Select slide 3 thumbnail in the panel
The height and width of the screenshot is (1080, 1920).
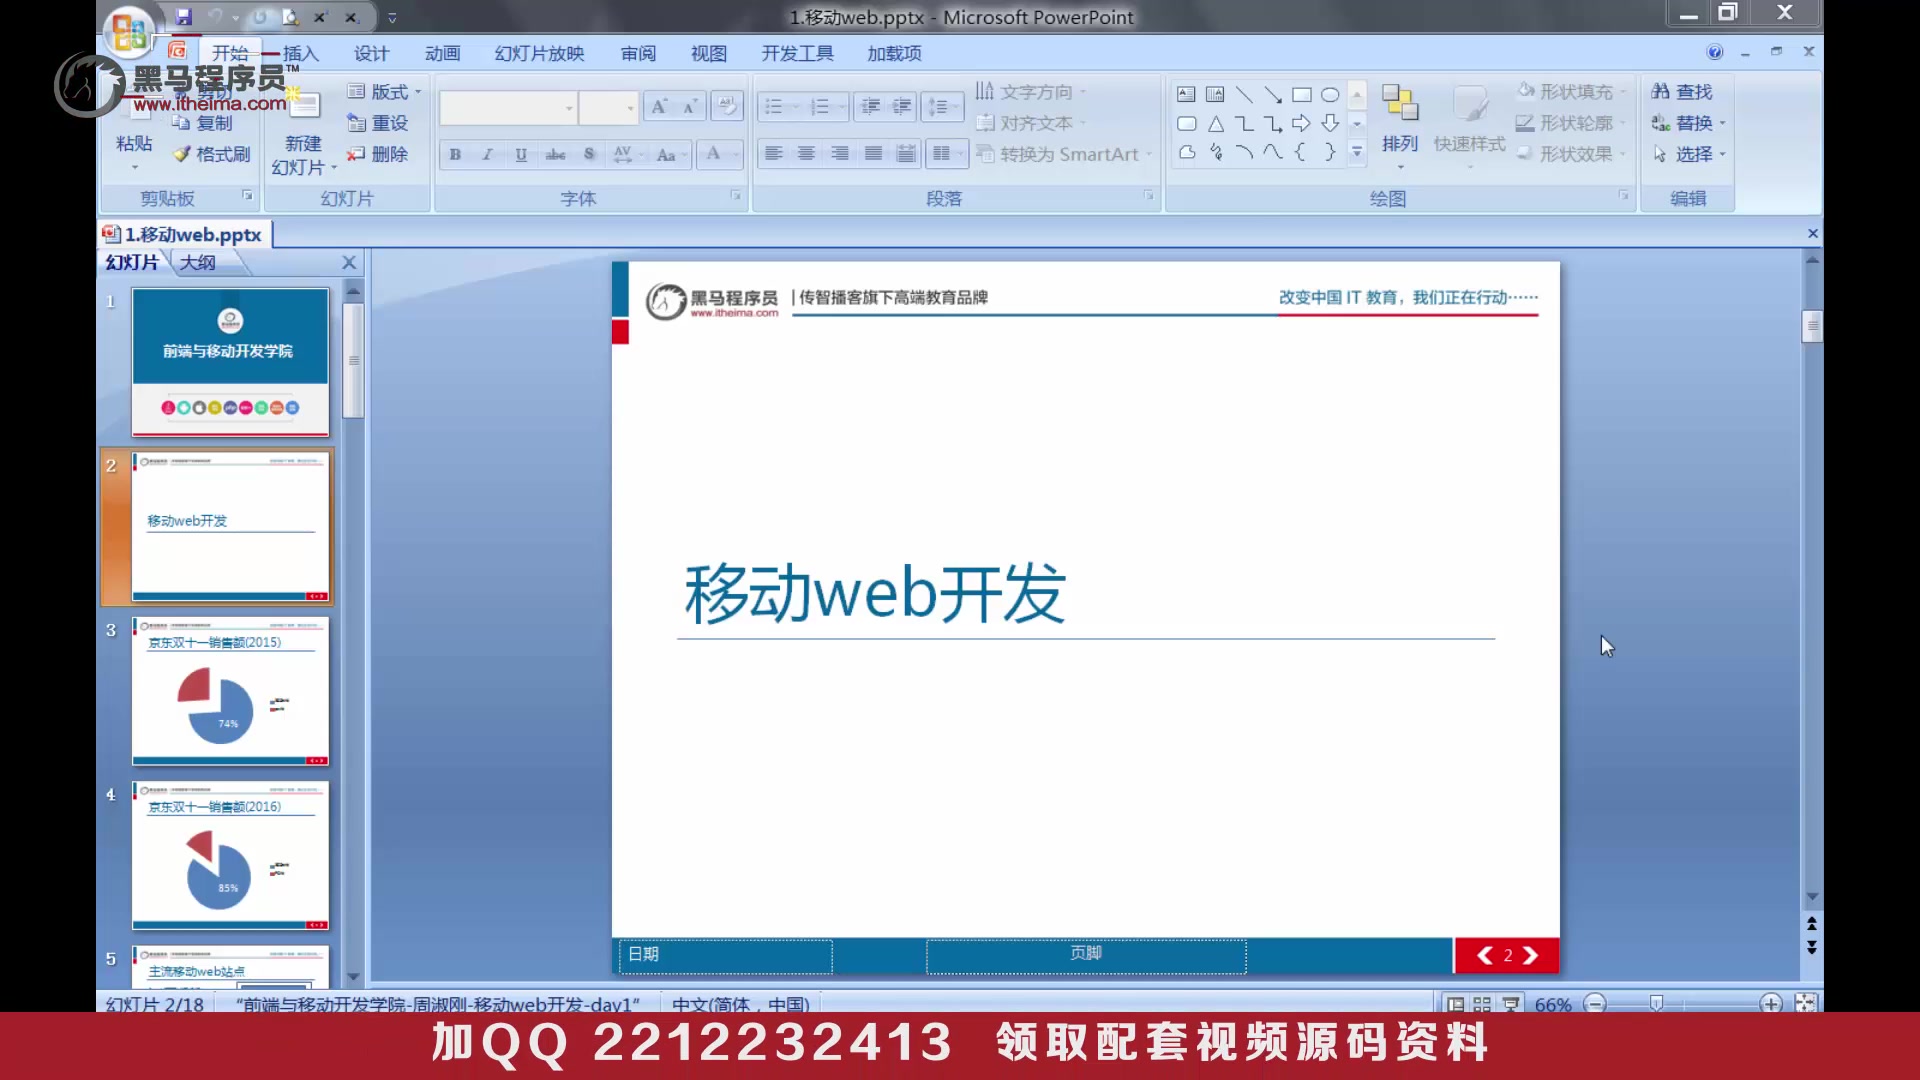tap(229, 692)
